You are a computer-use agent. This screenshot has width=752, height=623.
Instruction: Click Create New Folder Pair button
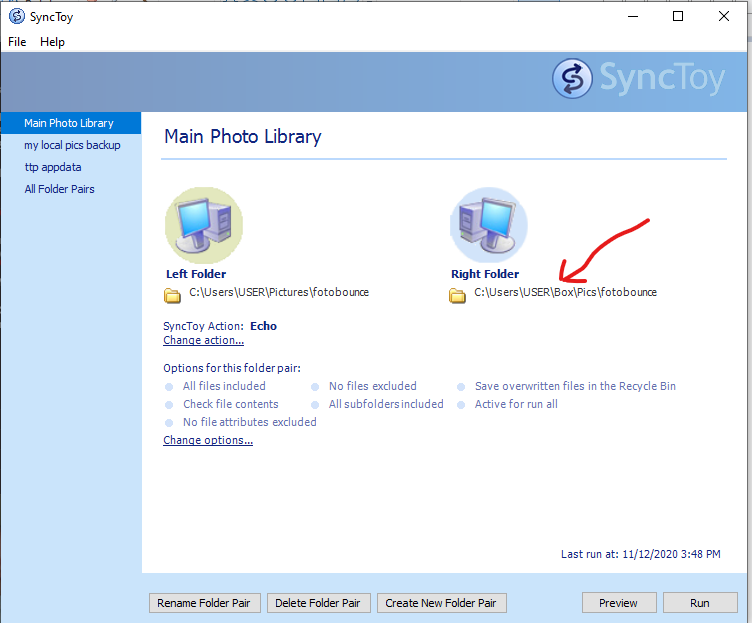(x=442, y=603)
